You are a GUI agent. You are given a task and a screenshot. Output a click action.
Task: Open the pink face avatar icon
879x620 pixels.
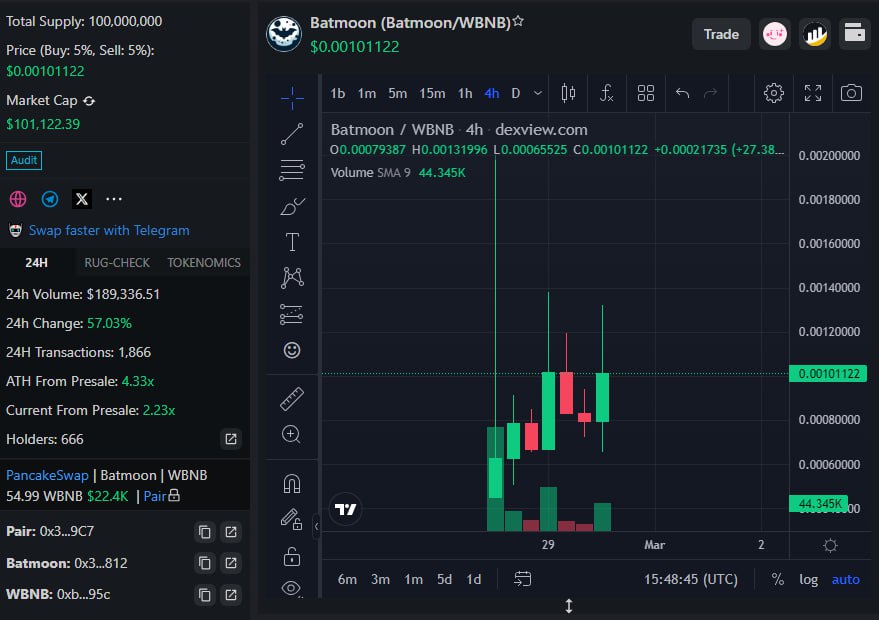point(775,34)
